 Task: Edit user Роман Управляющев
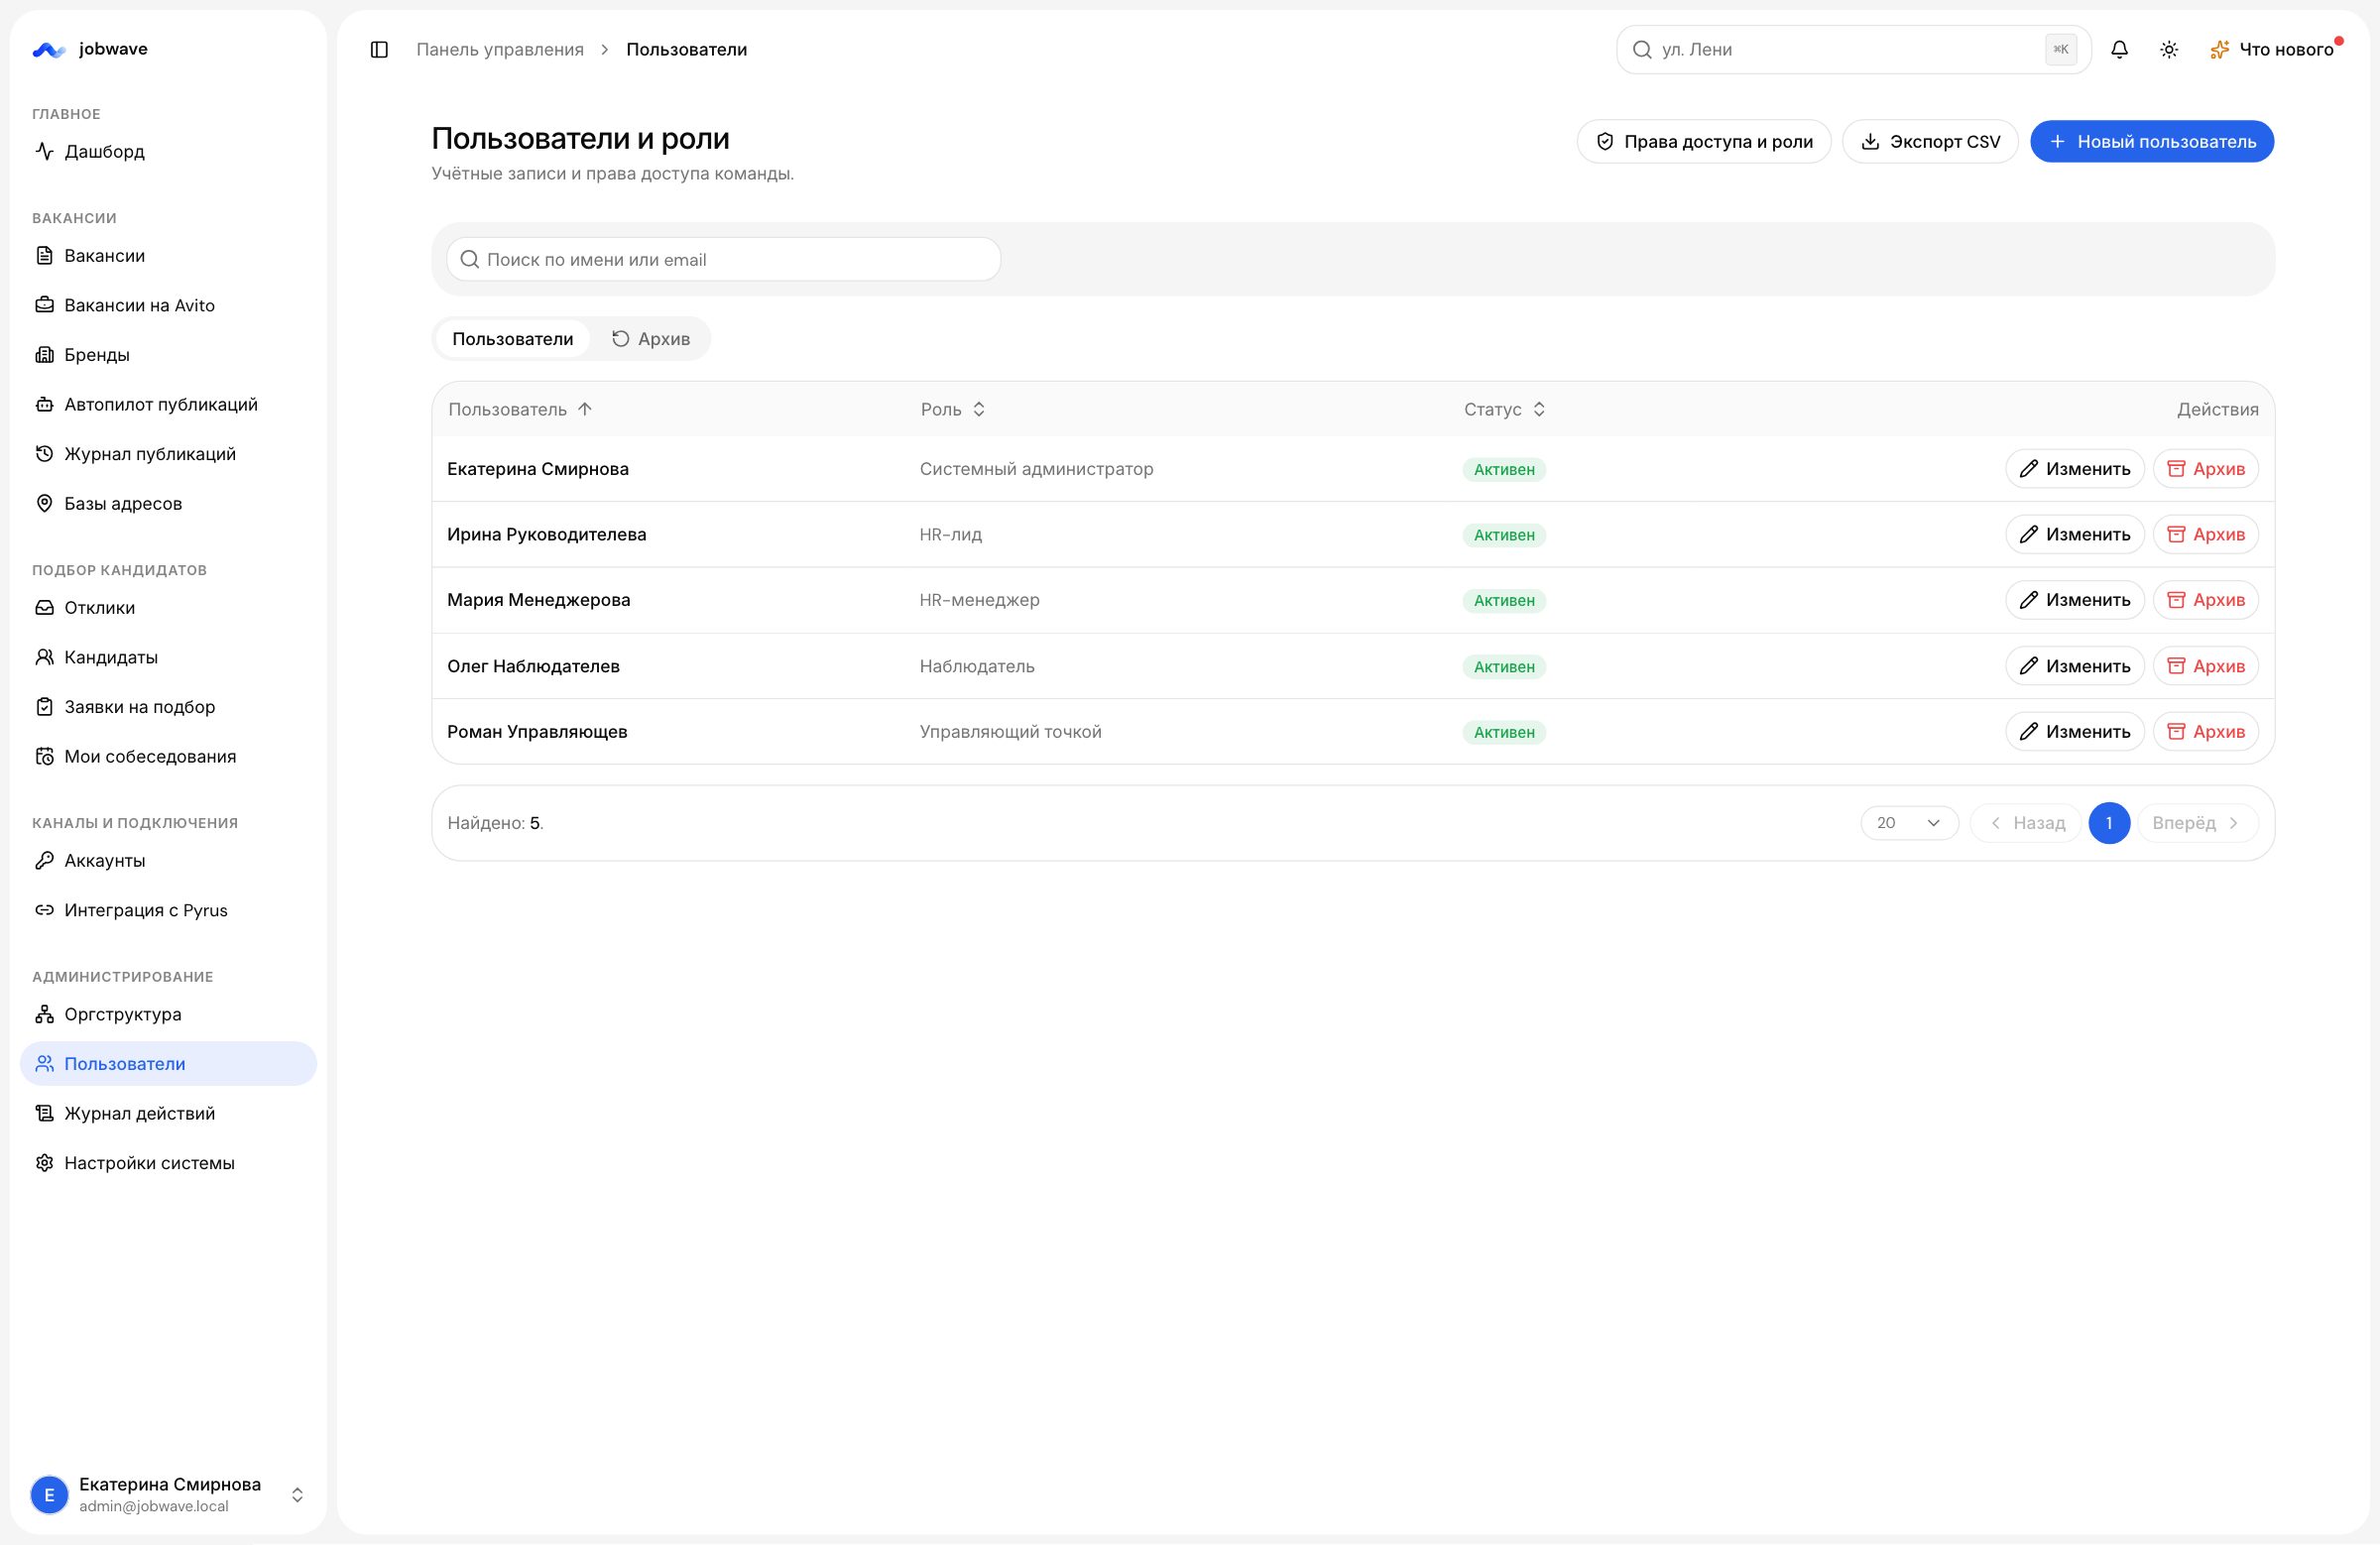point(2075,731)
